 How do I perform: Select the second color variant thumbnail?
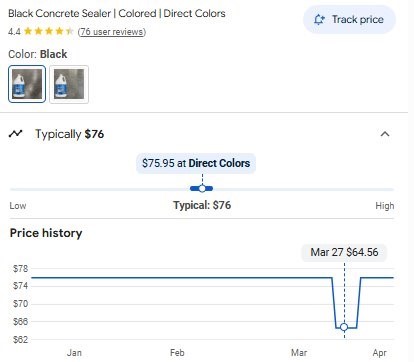pyautogui.click(x=69, y=84)
